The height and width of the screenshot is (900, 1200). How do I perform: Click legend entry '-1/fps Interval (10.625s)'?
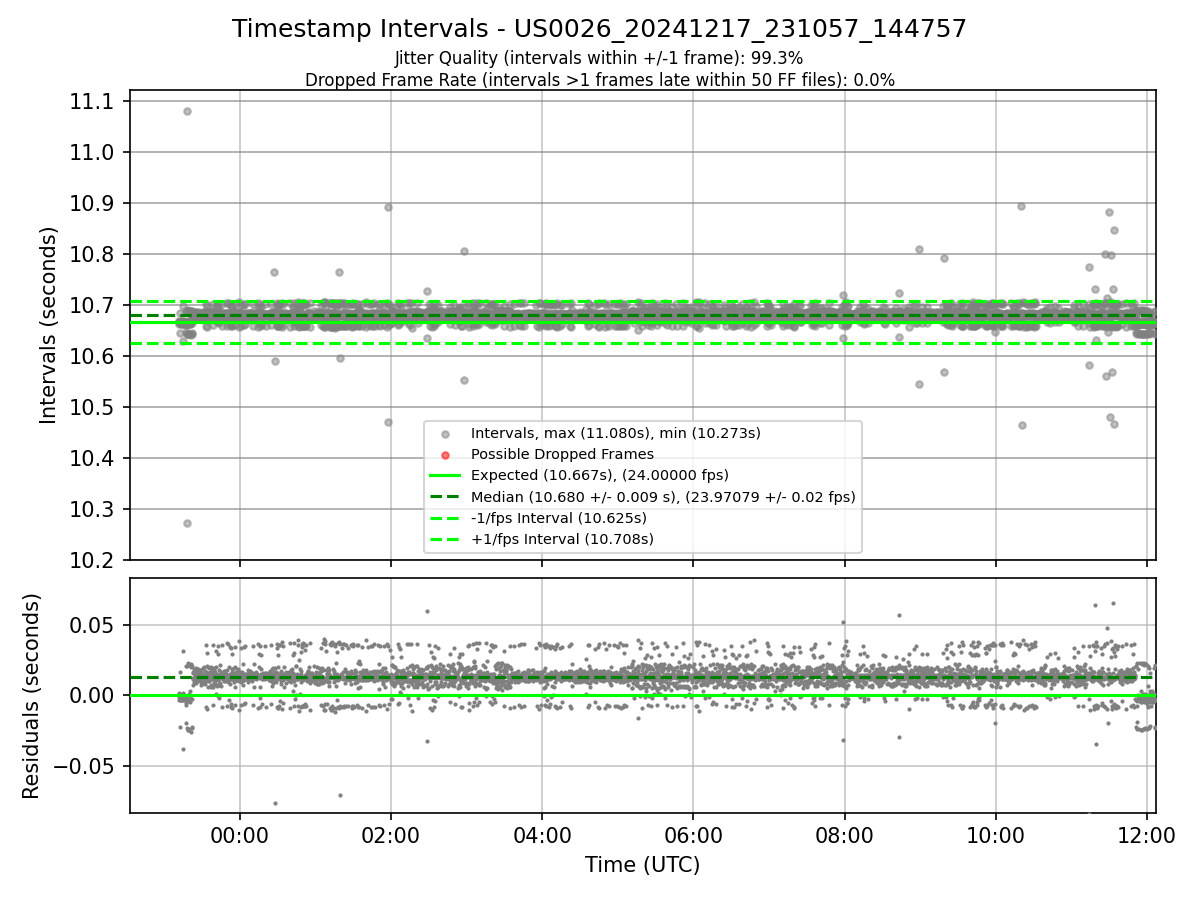pyautogui.click(x=558, y=518)
